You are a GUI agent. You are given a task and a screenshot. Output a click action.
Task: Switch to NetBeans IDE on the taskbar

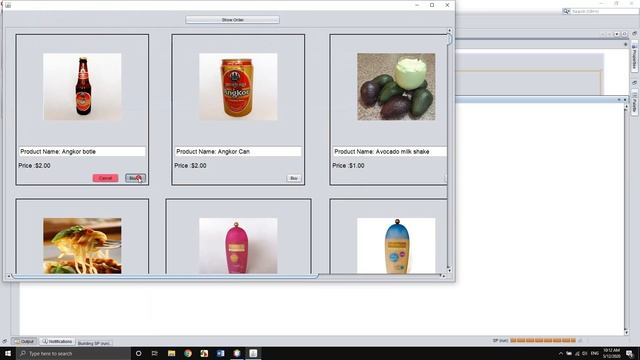click(x=237, y=353)
